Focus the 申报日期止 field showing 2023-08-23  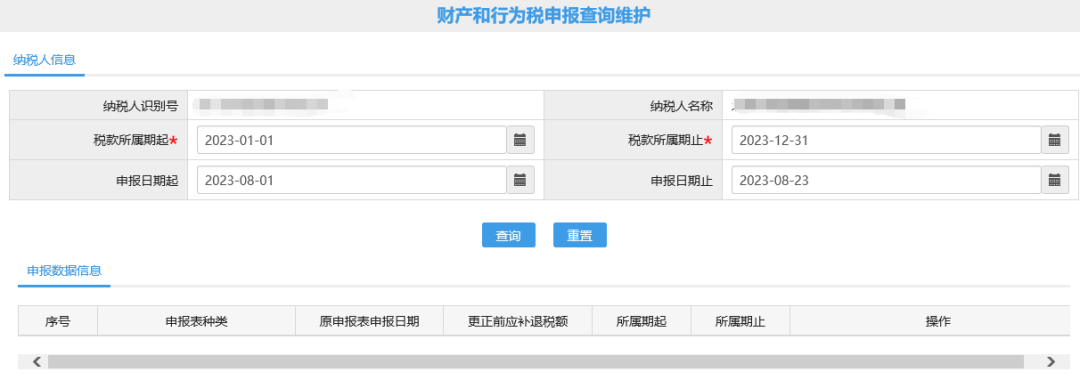pyautogui.click(x=886, y=180)
